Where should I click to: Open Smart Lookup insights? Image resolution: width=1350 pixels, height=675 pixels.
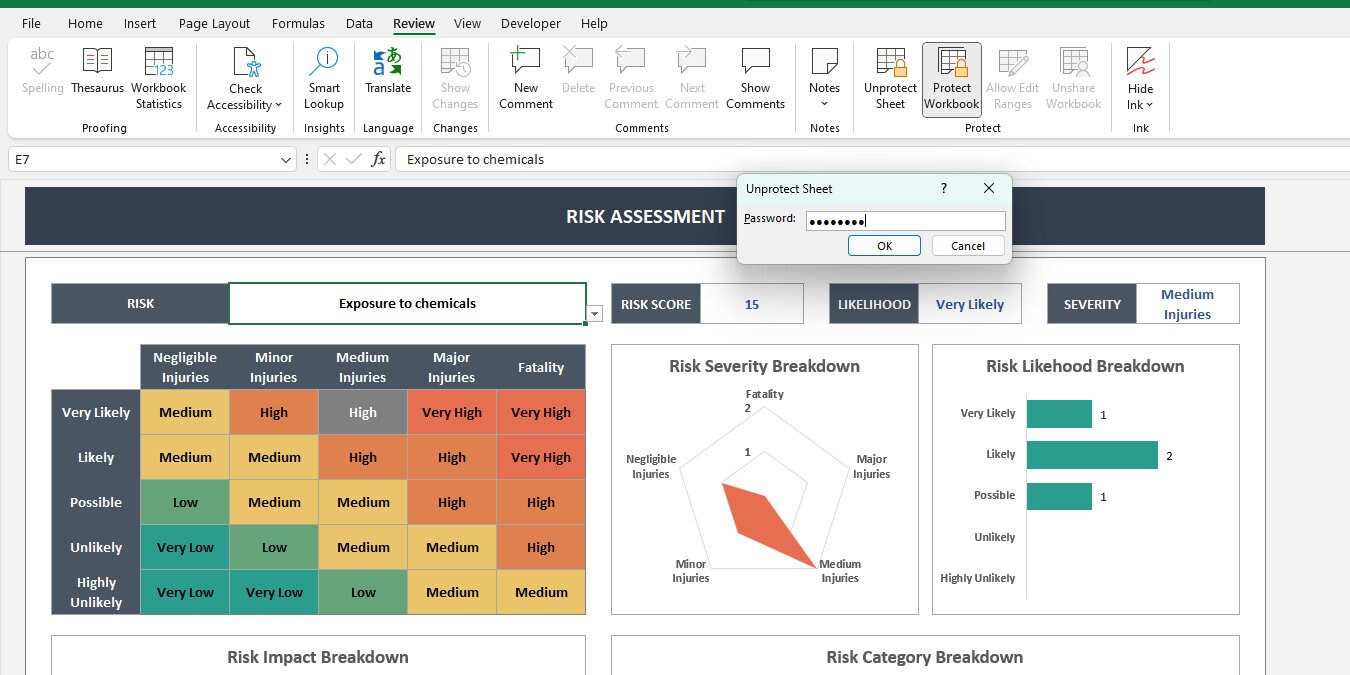click(x=324, y=79)
